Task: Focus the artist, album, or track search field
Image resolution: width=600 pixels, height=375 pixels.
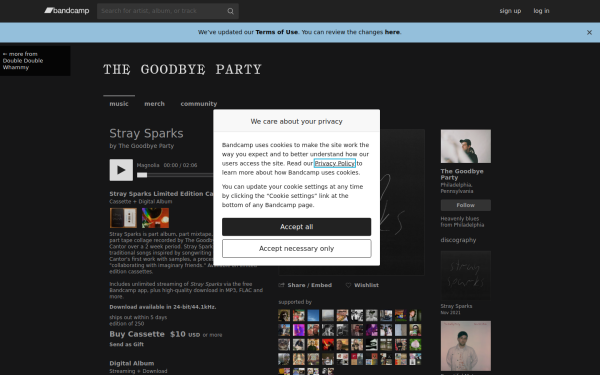Action: 168,11
